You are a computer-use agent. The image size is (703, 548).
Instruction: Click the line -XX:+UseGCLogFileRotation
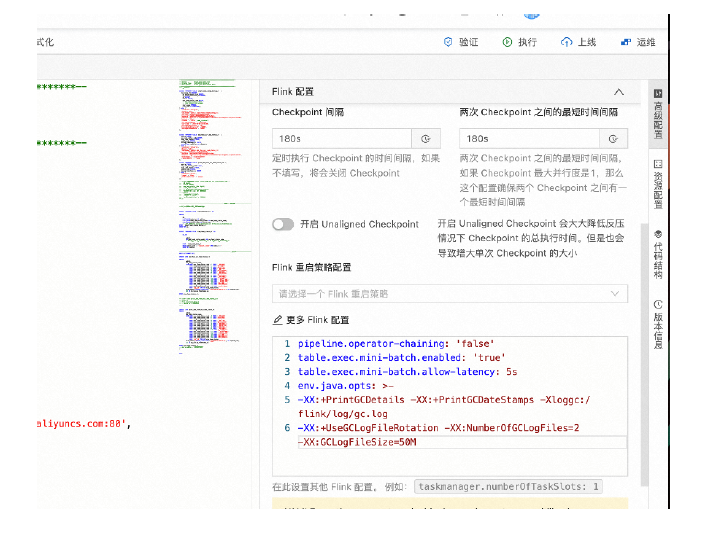click(x=438, y=428)
